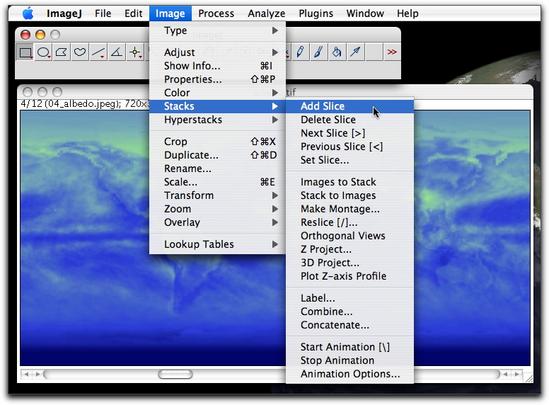
Task: Expand the Lookup Tables submenu
Action: tap(217, 244)
